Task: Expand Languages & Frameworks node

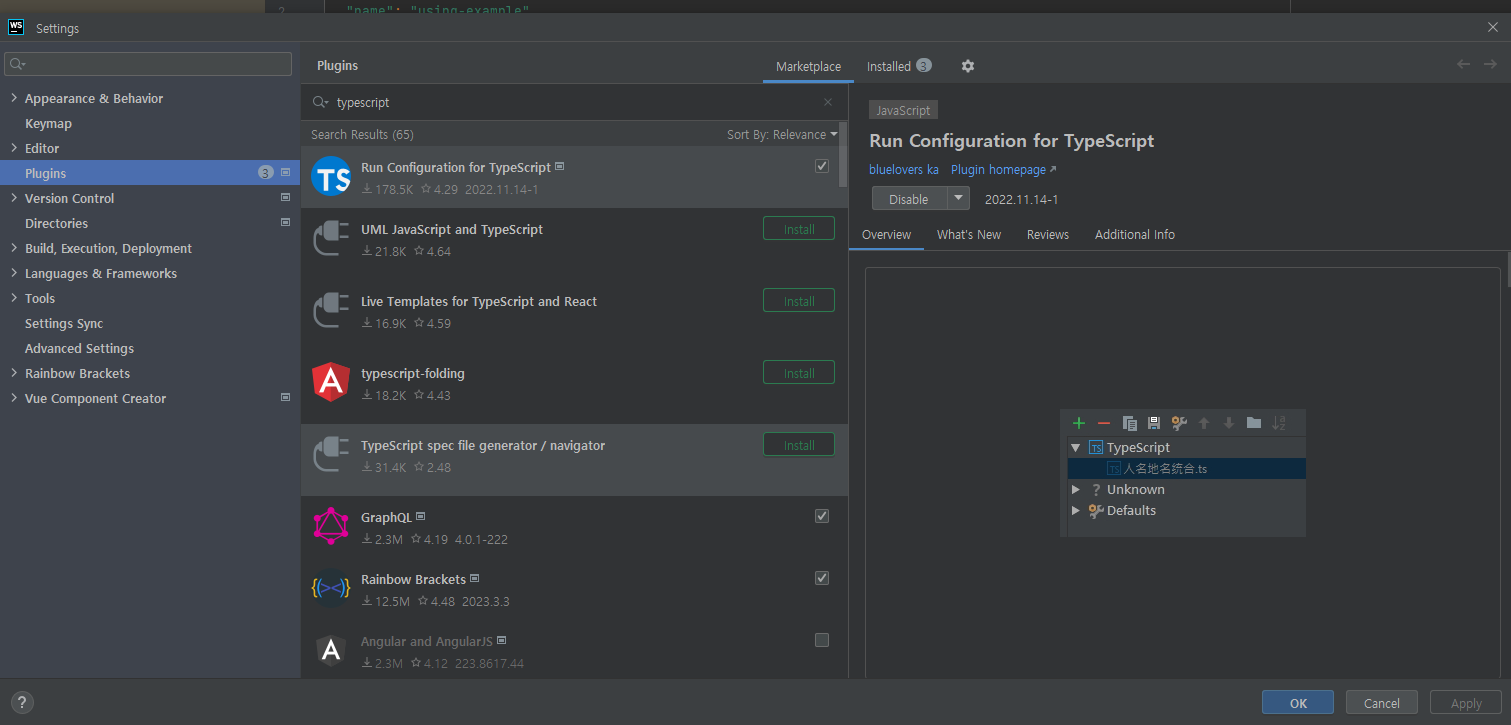Action: pyautogui.click(x=14, y=273)
